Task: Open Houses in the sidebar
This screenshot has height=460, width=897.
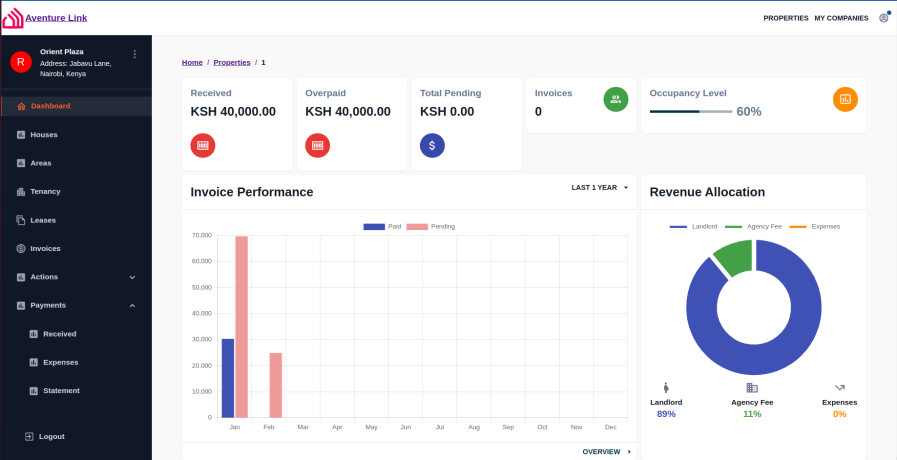Action: point(76,135)
